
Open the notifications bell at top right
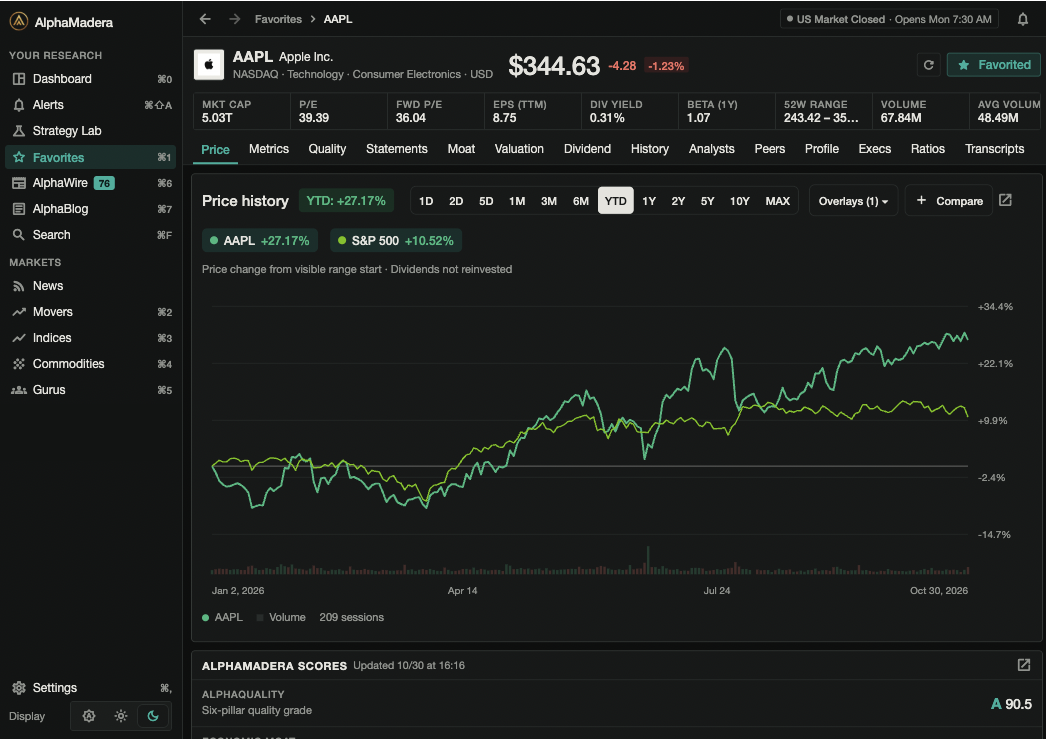click(x=1023, y=19)
